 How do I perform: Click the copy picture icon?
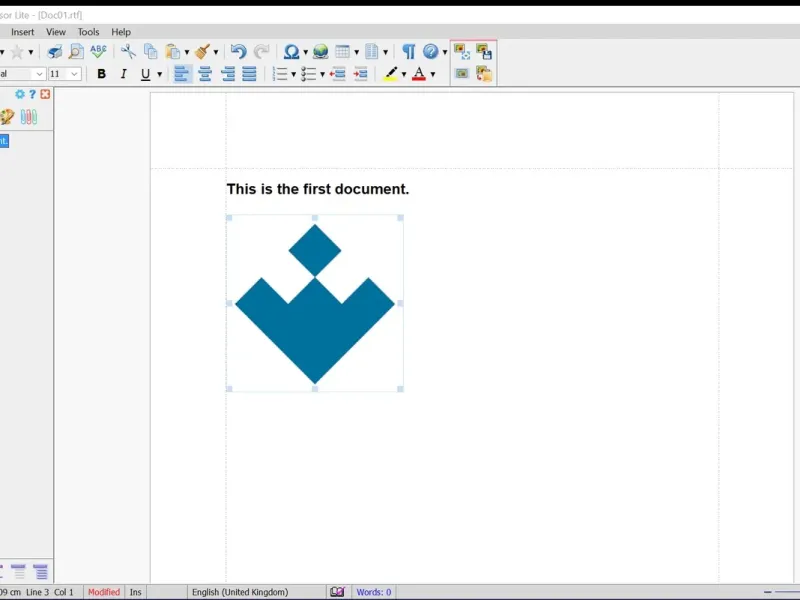[x=484, y=74]
